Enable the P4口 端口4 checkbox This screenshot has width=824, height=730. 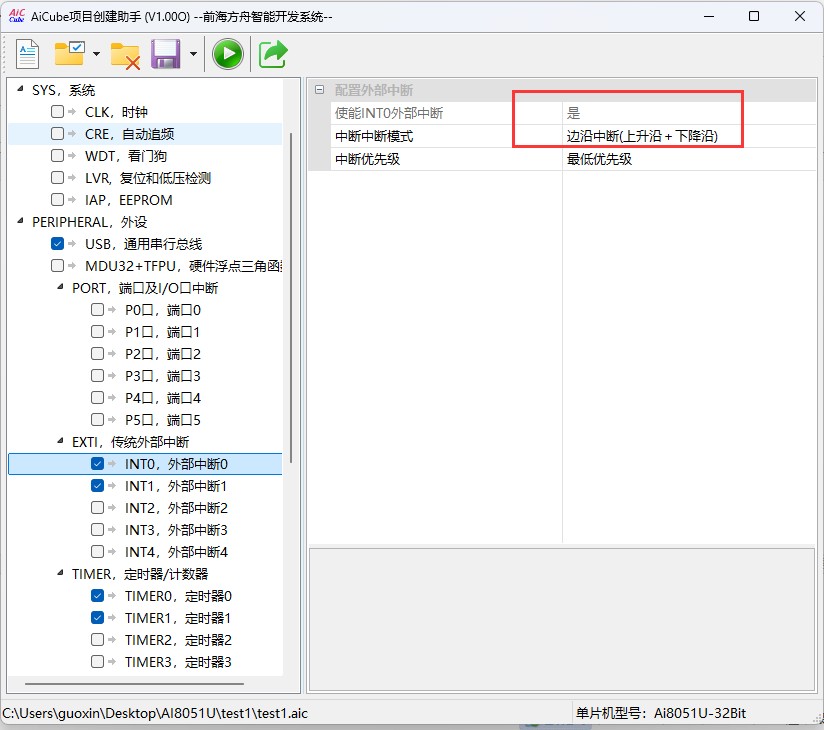click(97, 397)
